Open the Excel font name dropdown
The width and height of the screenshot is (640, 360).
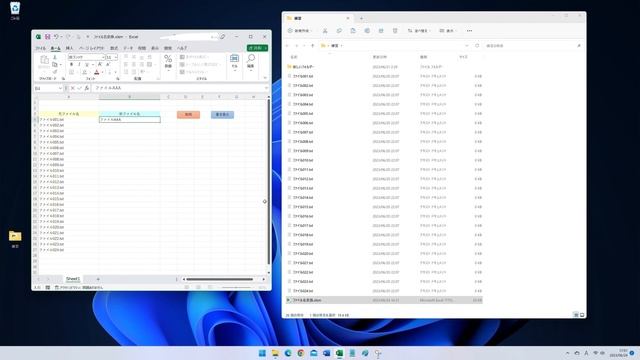point(103,58)
